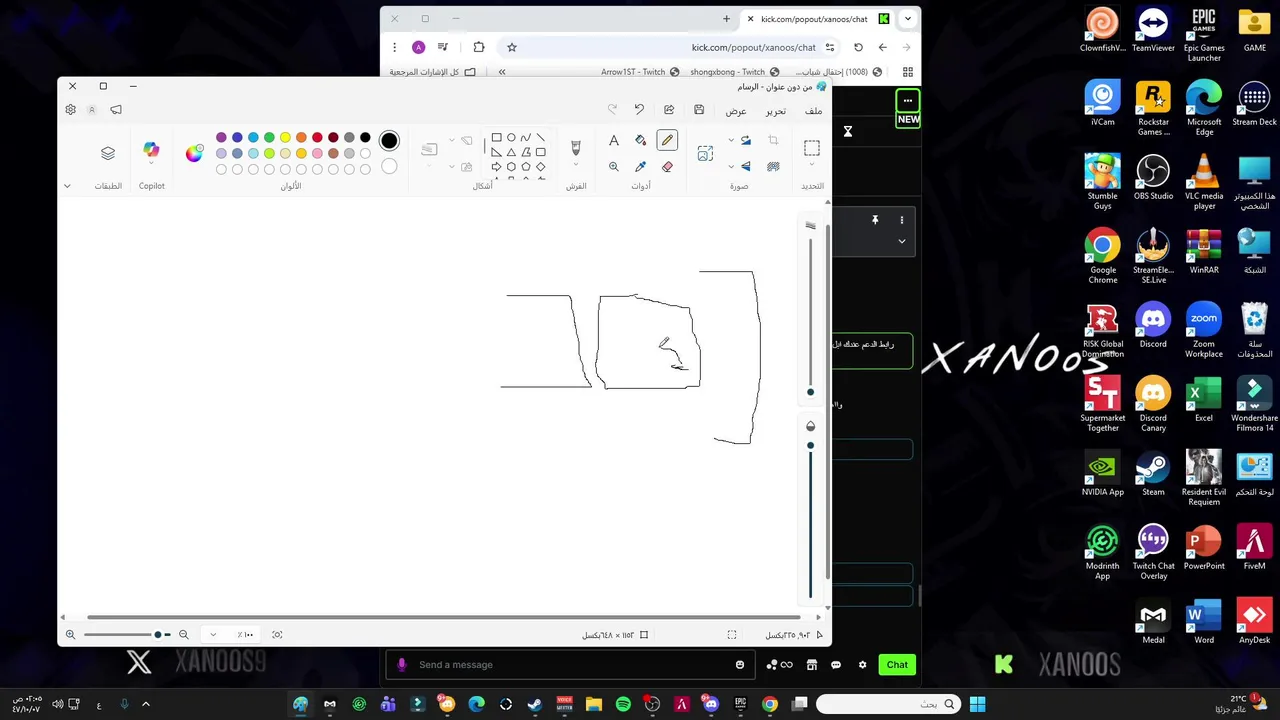This screenshot has width=1280, height=720.
Task: Toggle the keyboard language indicator in taskbar
Action: point(99,705)
